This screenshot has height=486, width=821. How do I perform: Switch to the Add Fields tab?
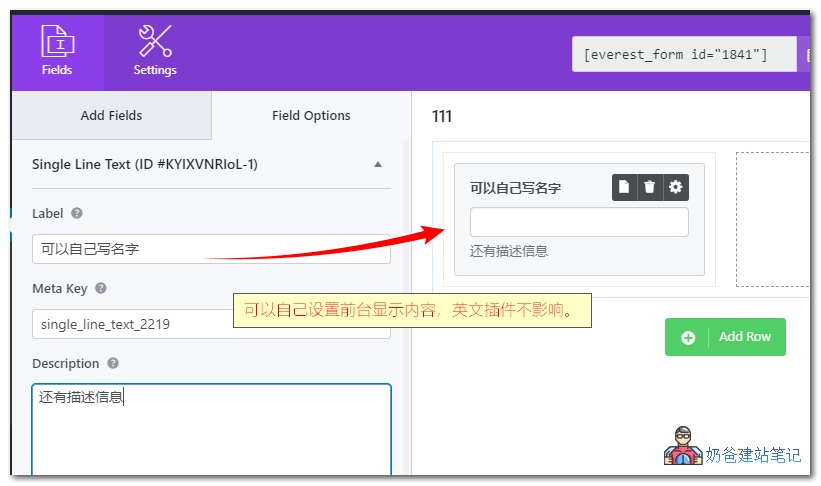tap(112, 115)
